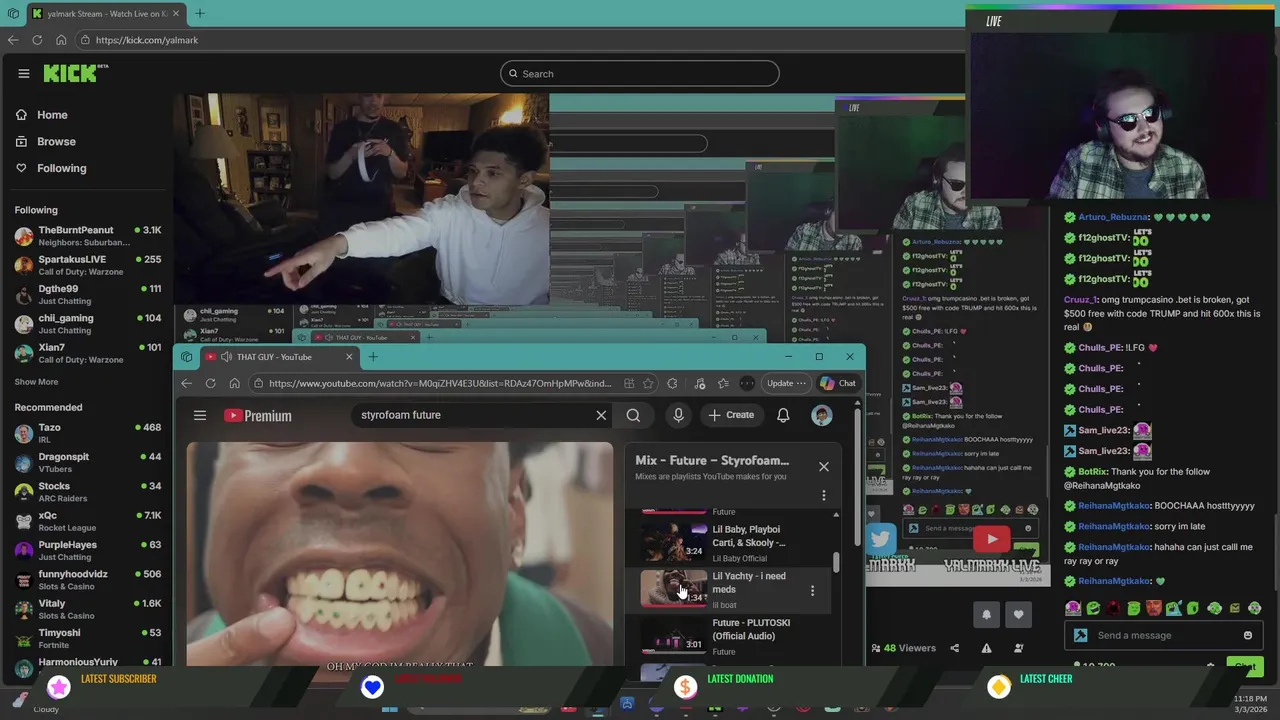Expand Show more under Following
This screenshot has height=720, width=1280.
[36, 382]
